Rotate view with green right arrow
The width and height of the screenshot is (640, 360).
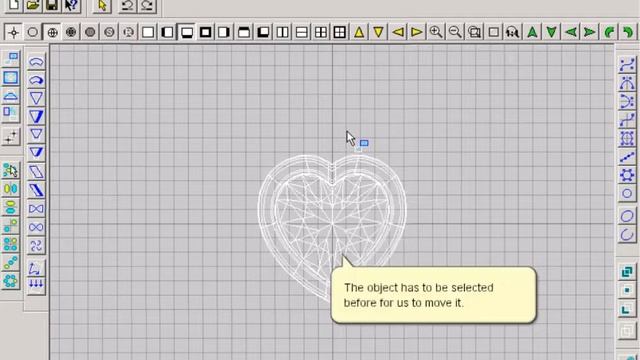[589, 32]
